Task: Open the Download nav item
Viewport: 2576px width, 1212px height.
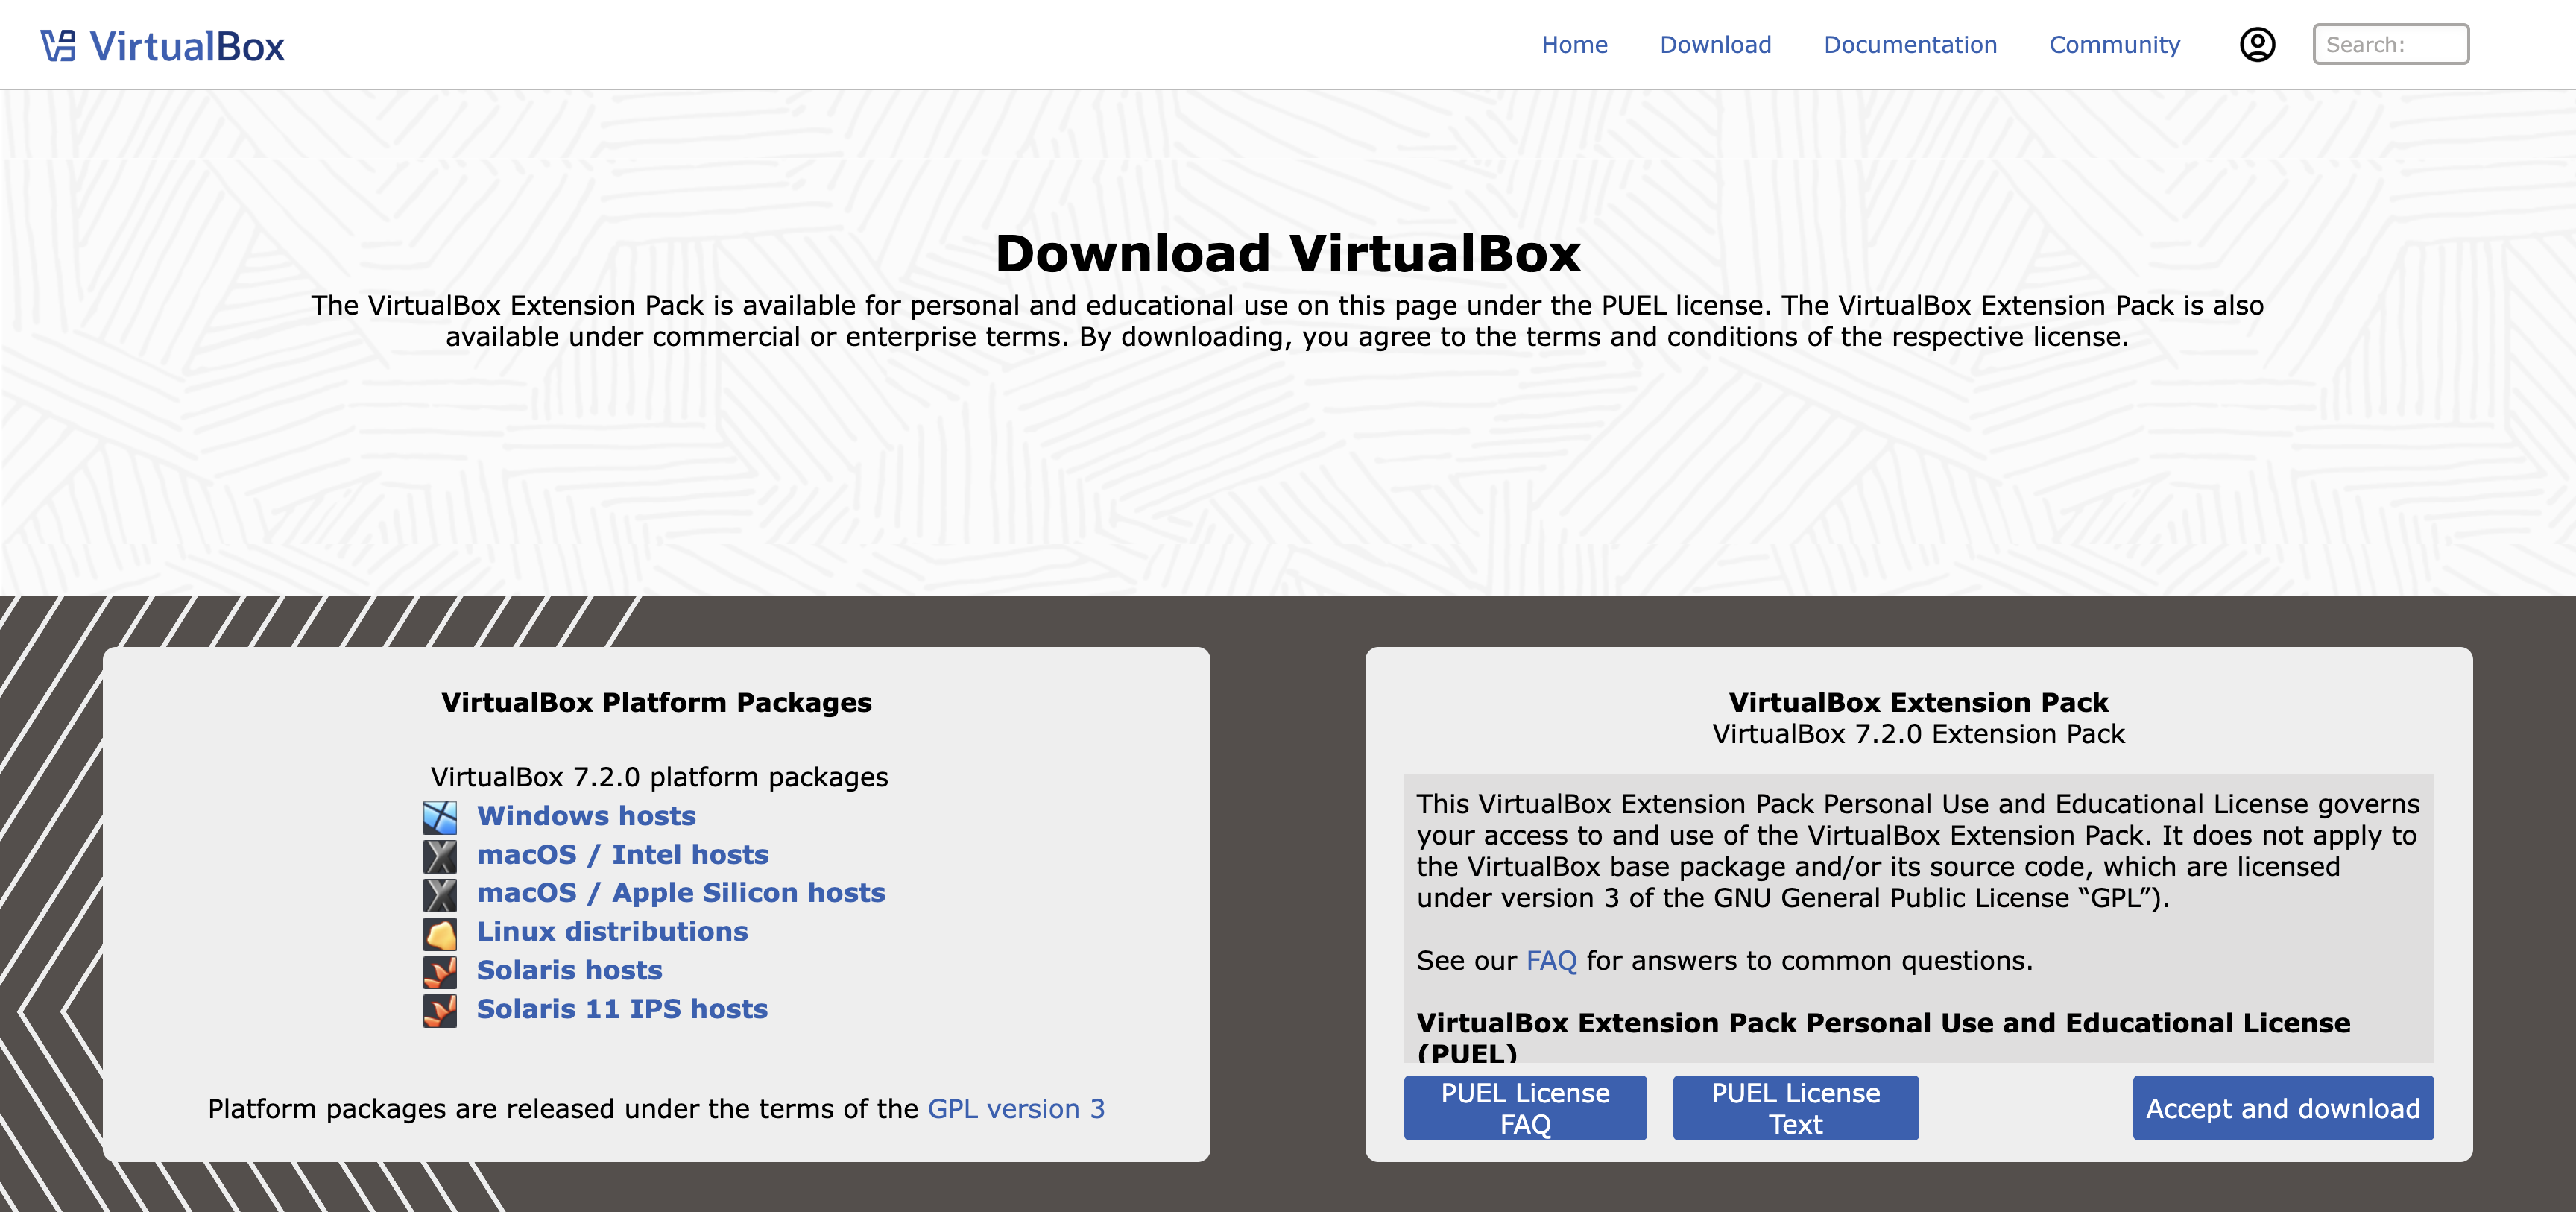Action: (1715, 45)
